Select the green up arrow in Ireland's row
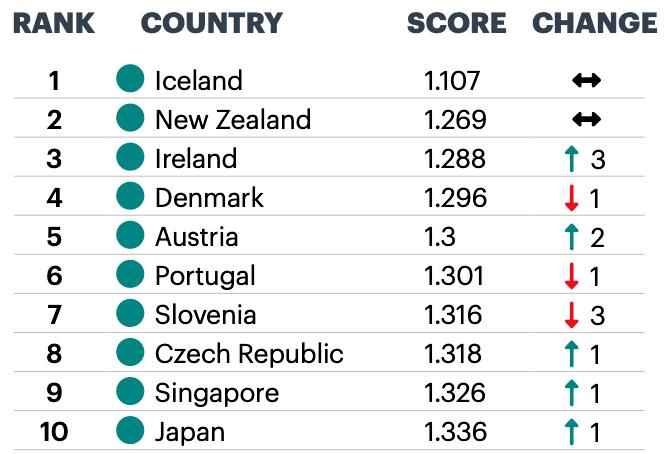 [572, 158]
